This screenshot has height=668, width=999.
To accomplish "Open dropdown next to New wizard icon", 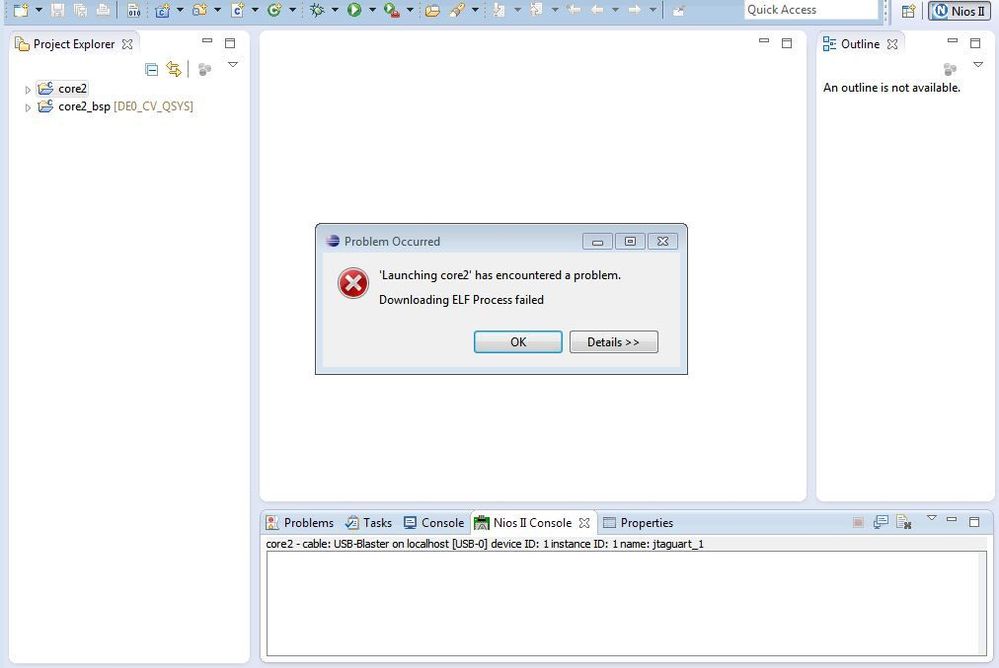I will 39,10.
